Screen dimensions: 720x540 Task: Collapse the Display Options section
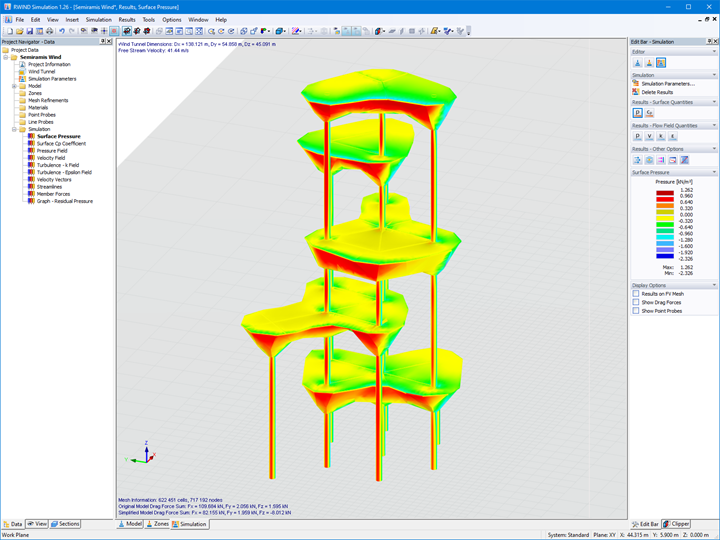click(714, 285)
